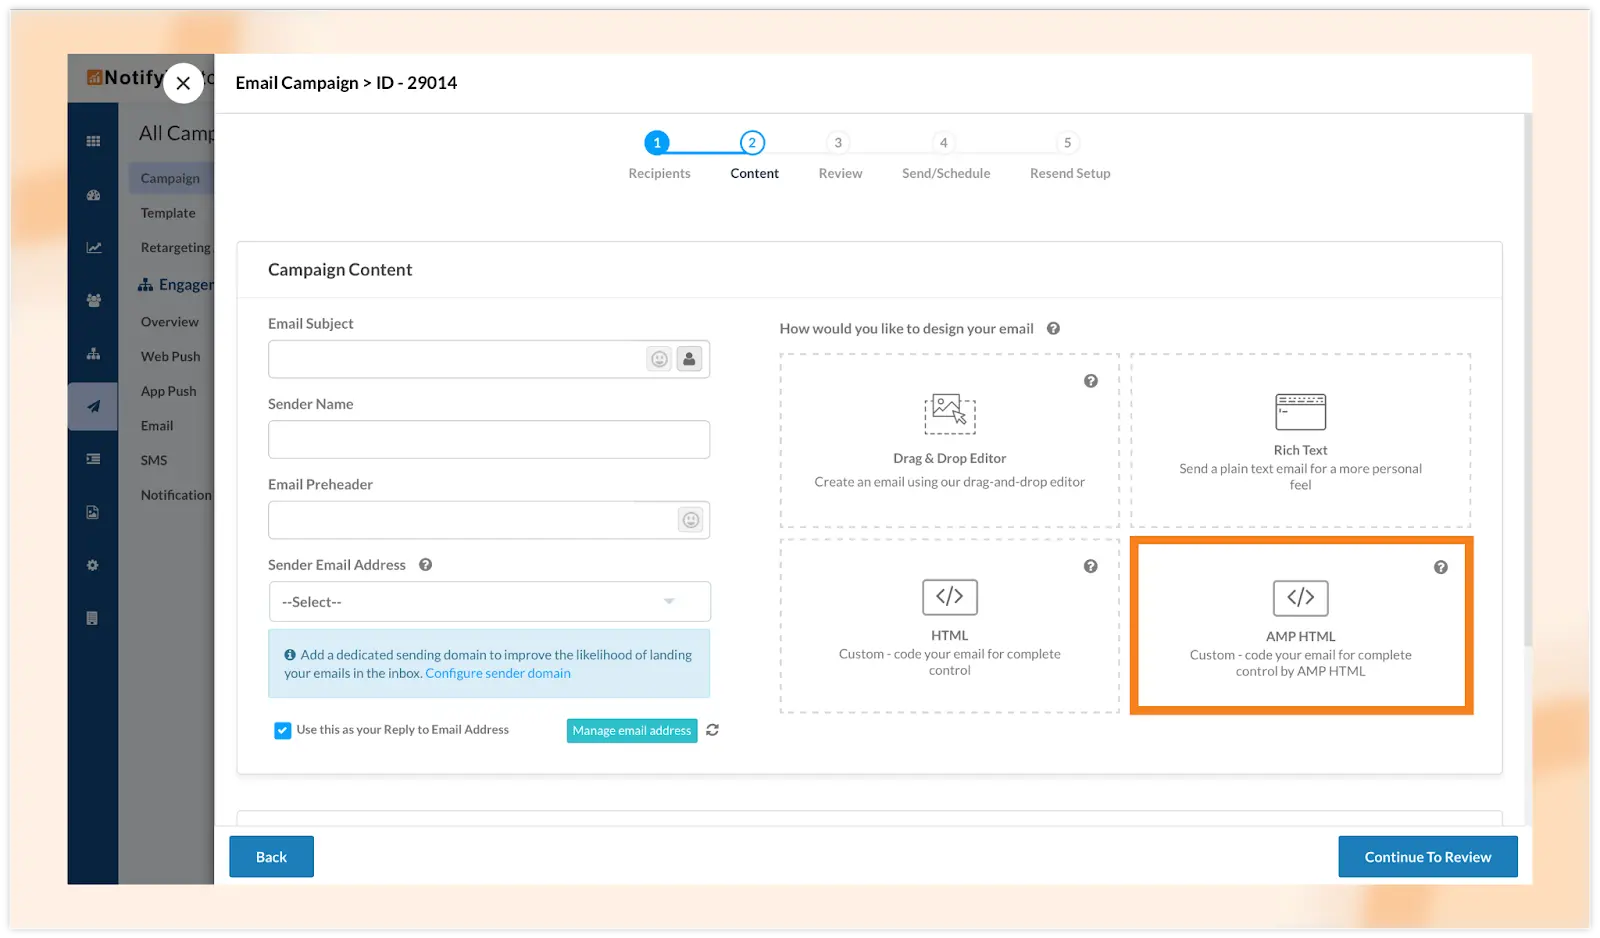
Task: Click the emoji icon in Email Subject field
Action: (659, 359)
